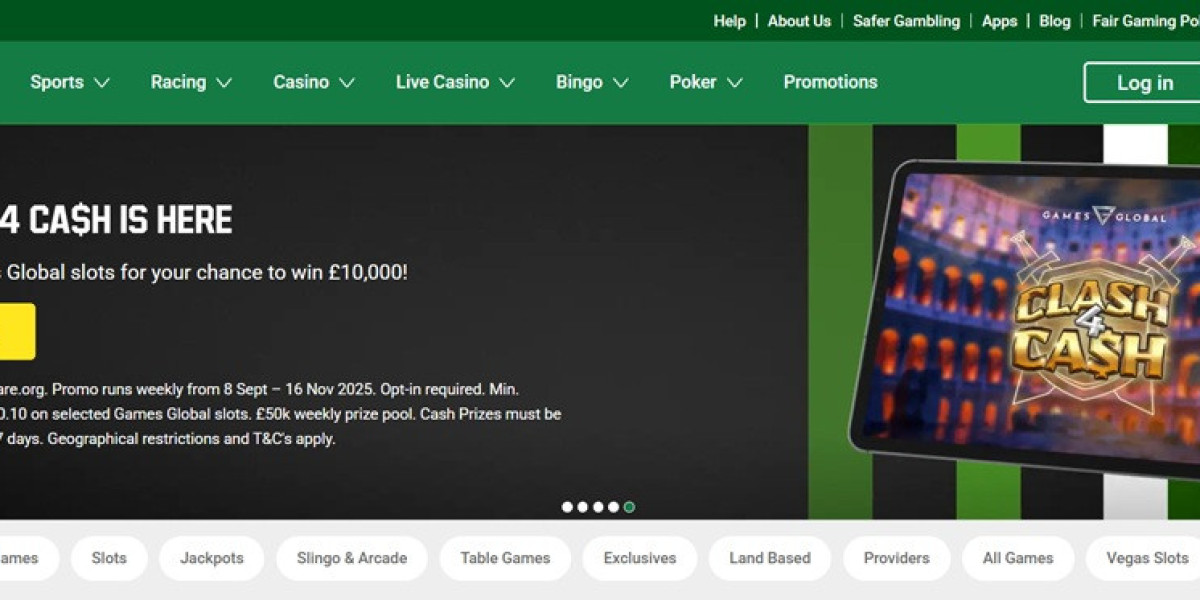
Task: Select the first carousel dot
Action: (567, 507)
